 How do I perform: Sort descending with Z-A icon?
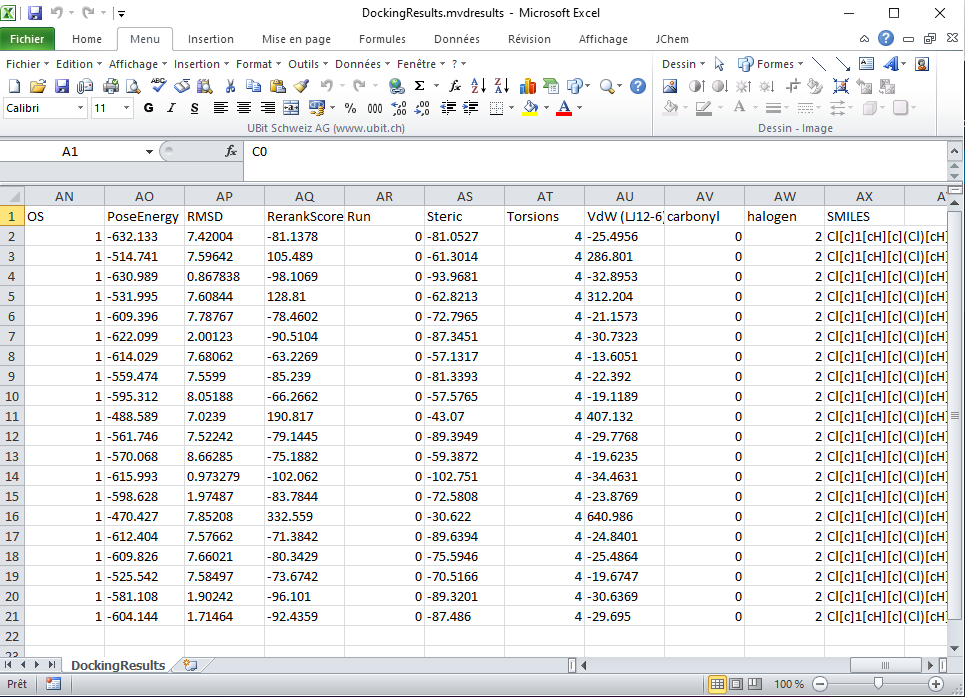pos(502,86)
